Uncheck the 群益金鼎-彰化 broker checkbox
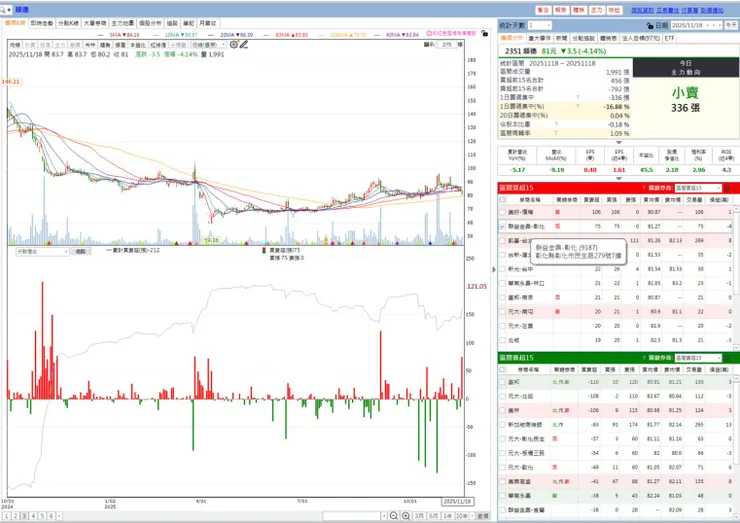This screenshot has height=523, width=740. coord(503,227)
